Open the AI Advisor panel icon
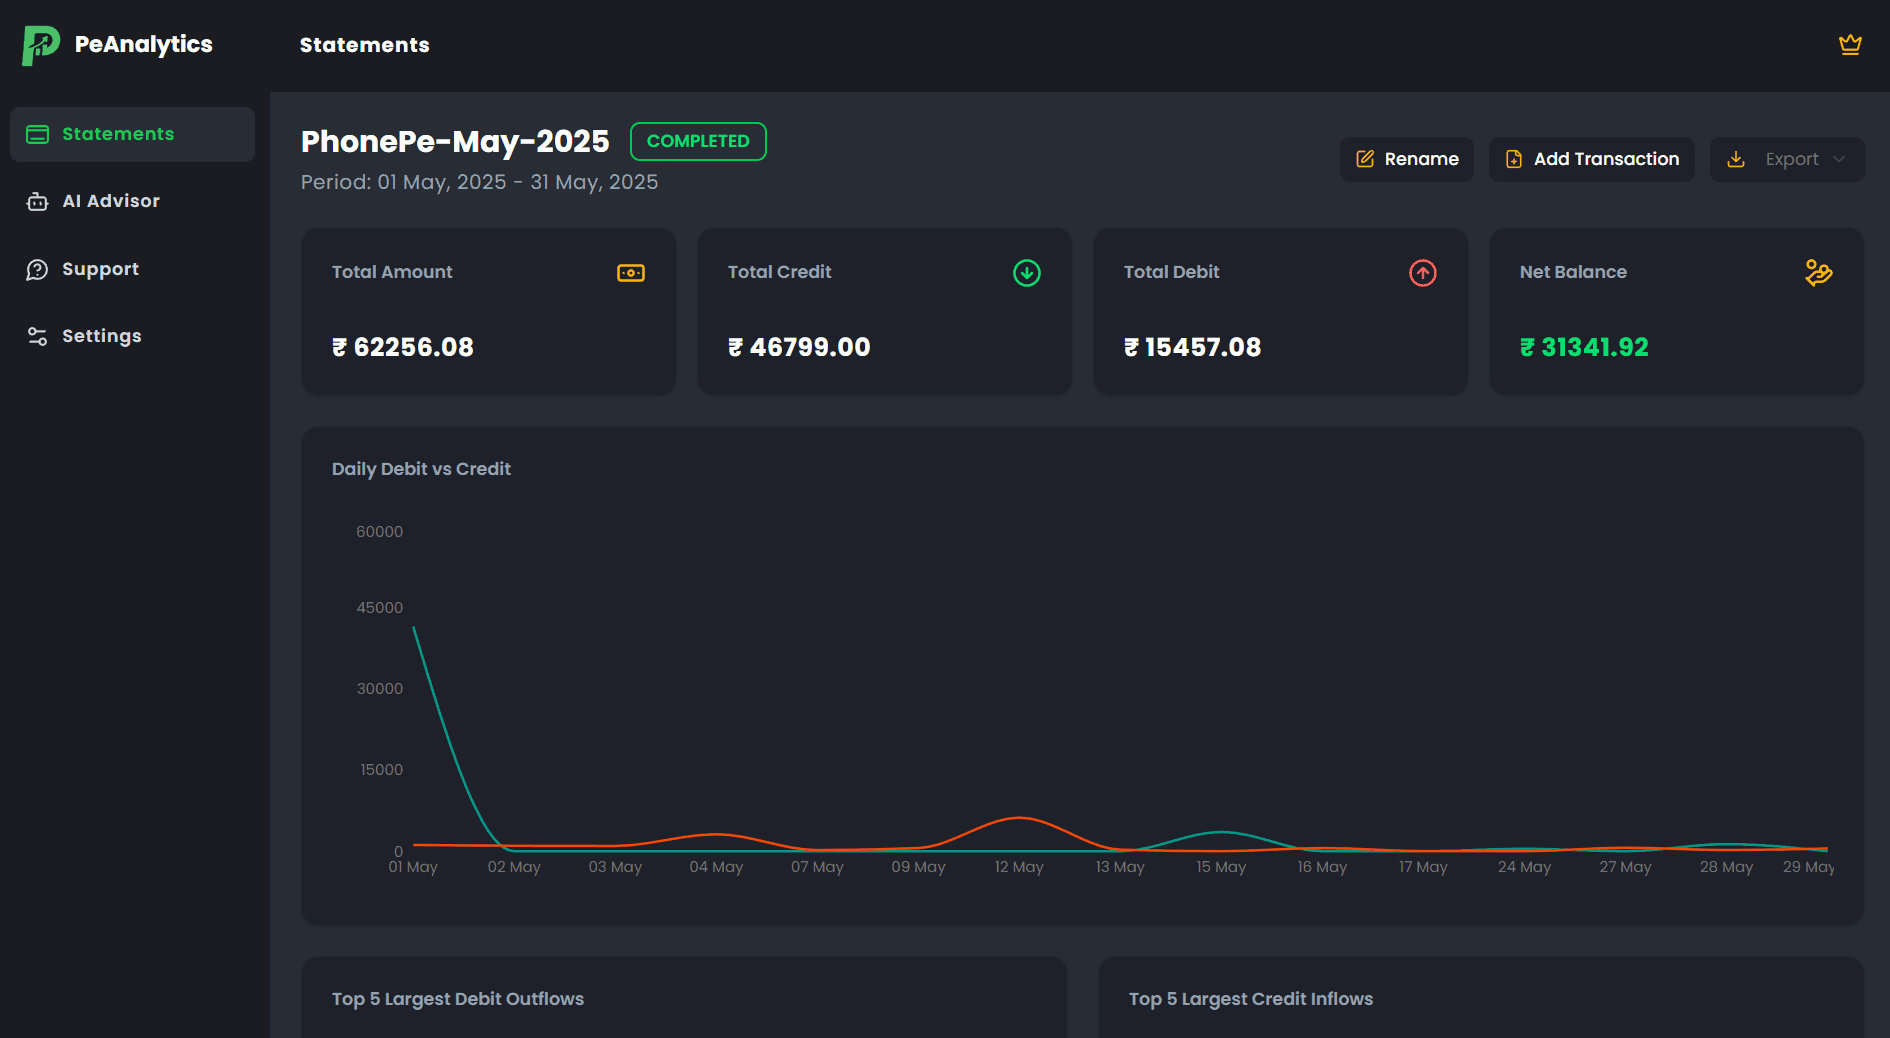The height and width of the screenshot is (1038, 1890). 37,201
